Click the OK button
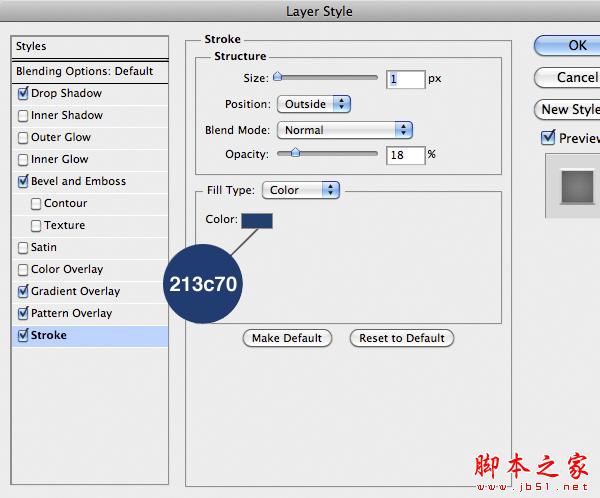This screenshot has width=600, height=498. click(x=567, y=46)
